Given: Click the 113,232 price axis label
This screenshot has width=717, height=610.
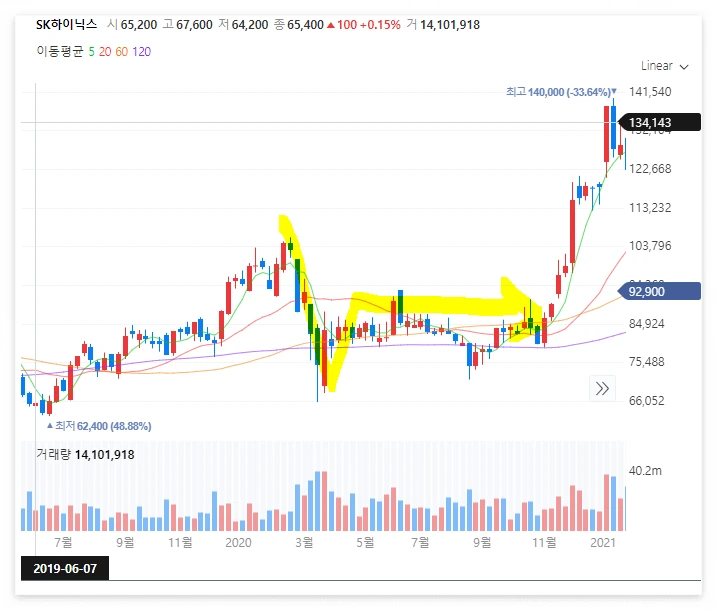Looking at the screenshot, I should coord(650,208).
